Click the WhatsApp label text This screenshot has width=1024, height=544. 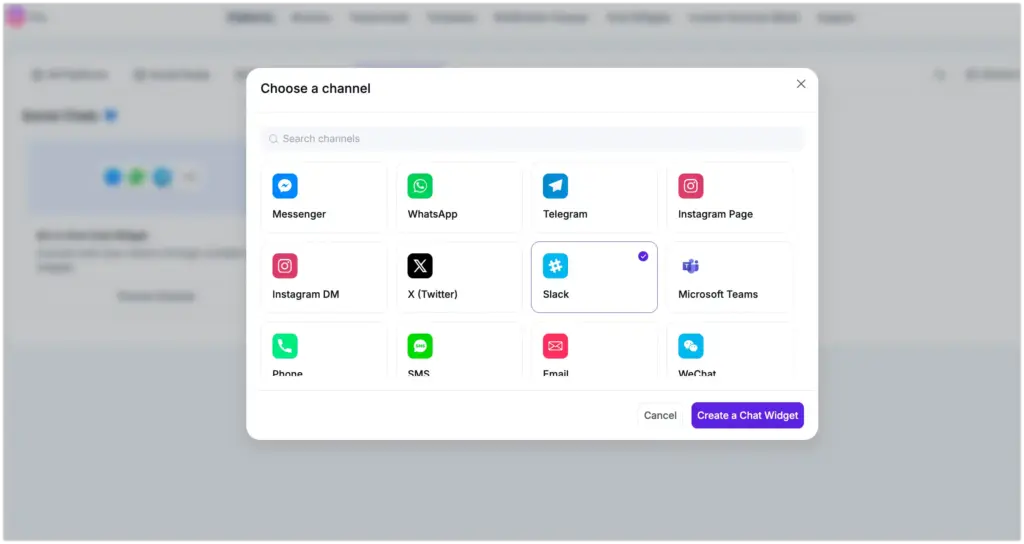point(432,214)
